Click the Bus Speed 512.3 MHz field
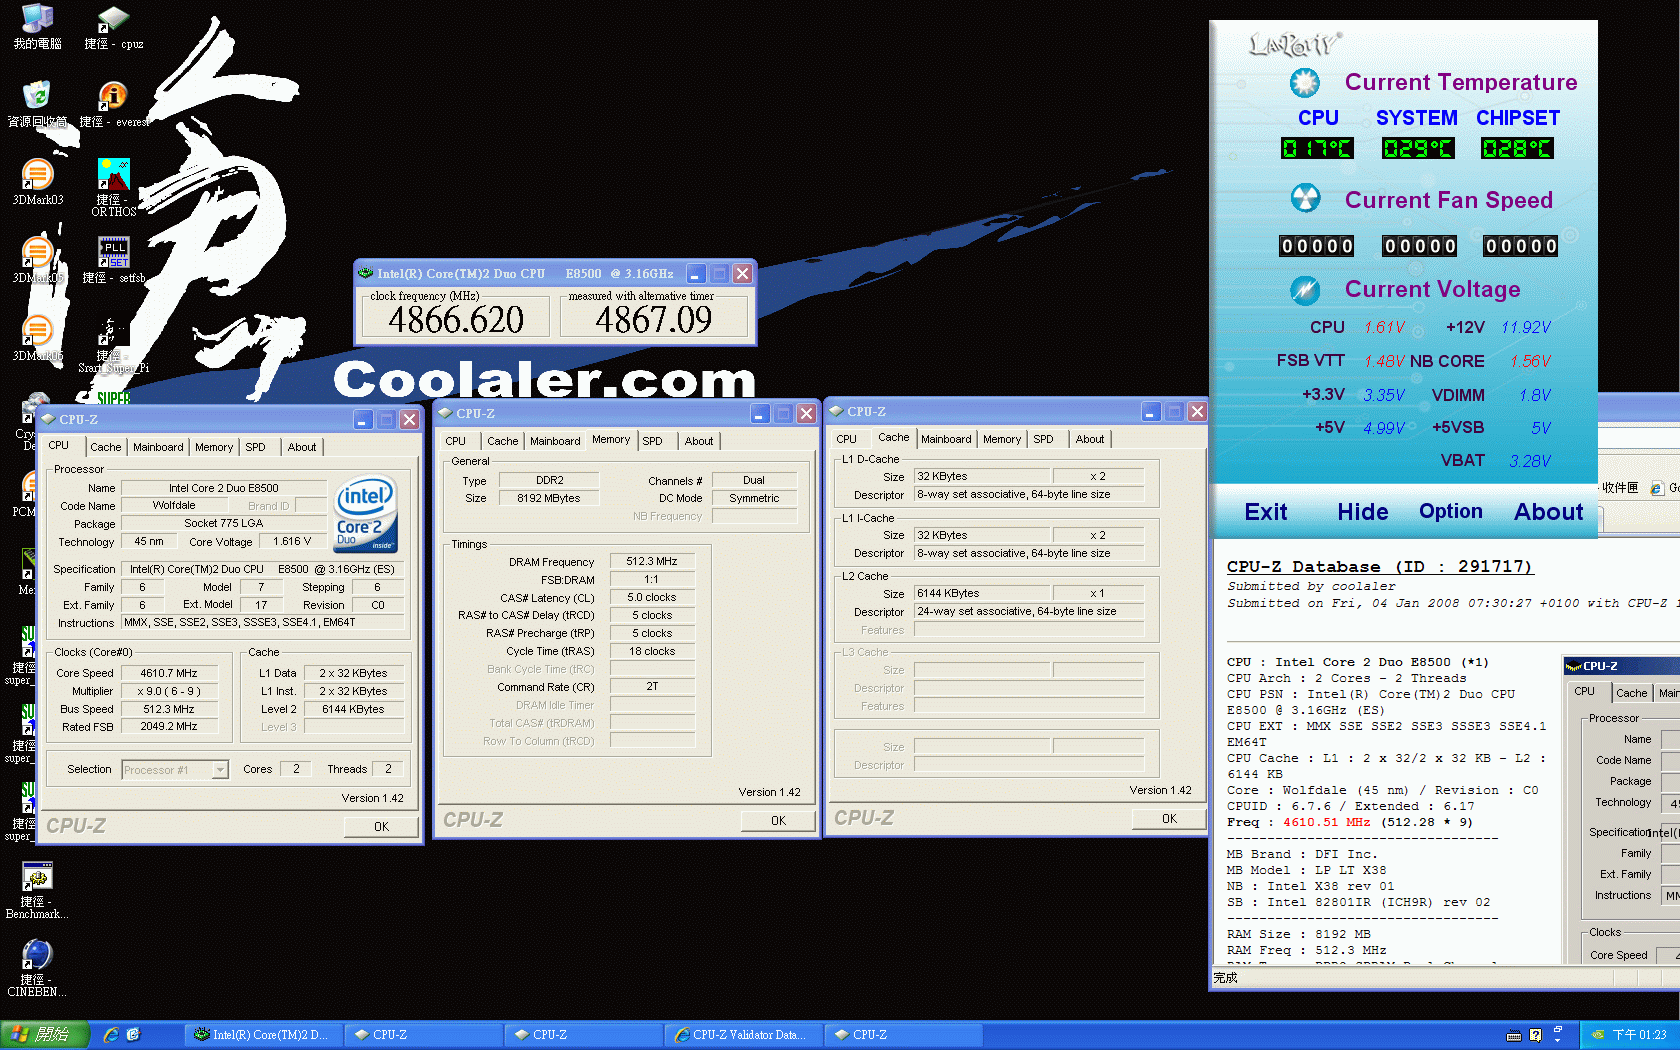Image resolution: width=1680 pixels, height=1050 pixels. [168, 709]
